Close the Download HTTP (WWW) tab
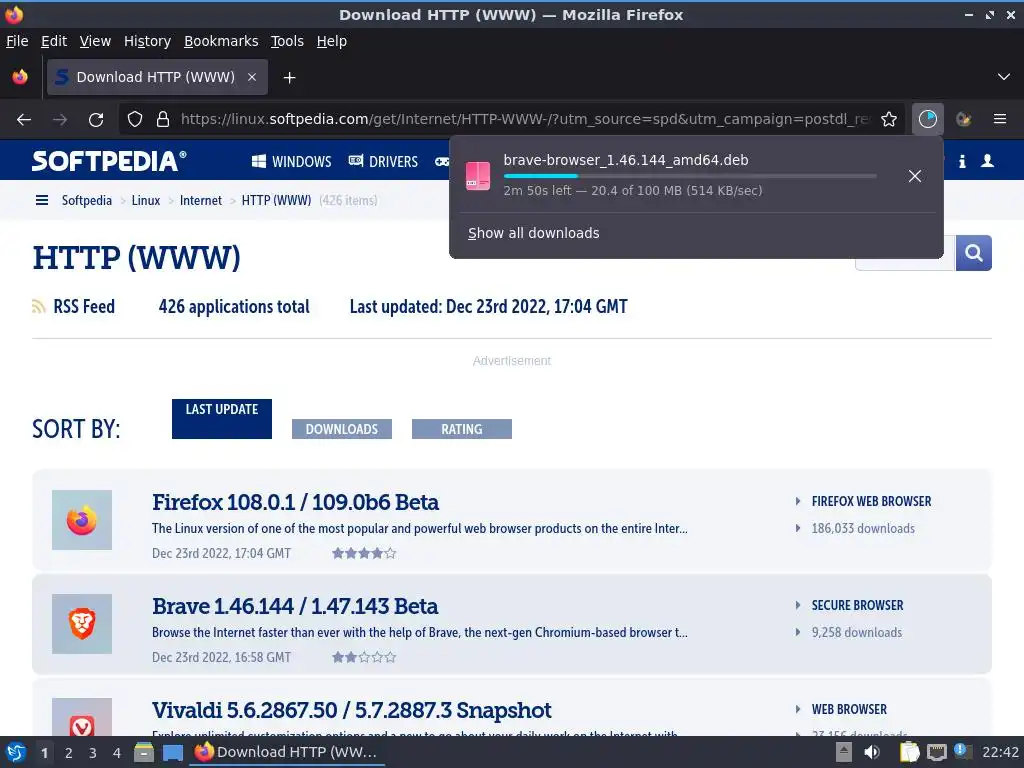Viewport: 1024px width, 768px height. [x=252, y=77]
